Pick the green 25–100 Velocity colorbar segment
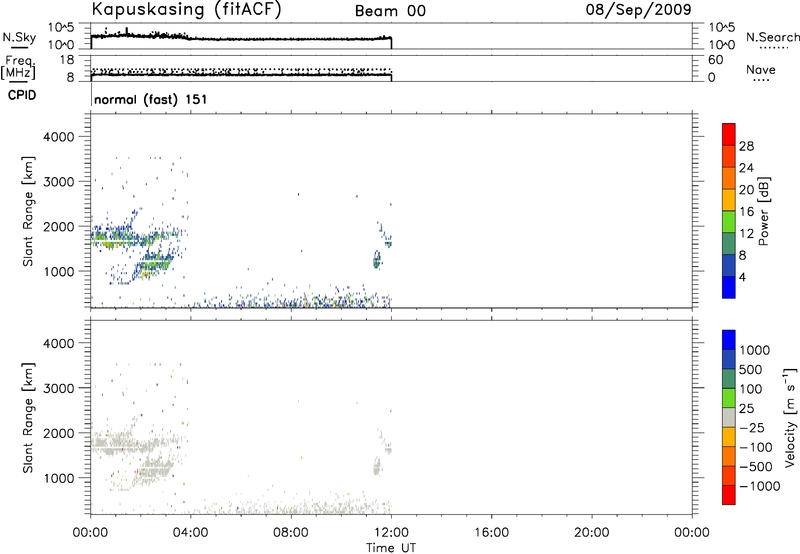 click(x=729, y=398)
